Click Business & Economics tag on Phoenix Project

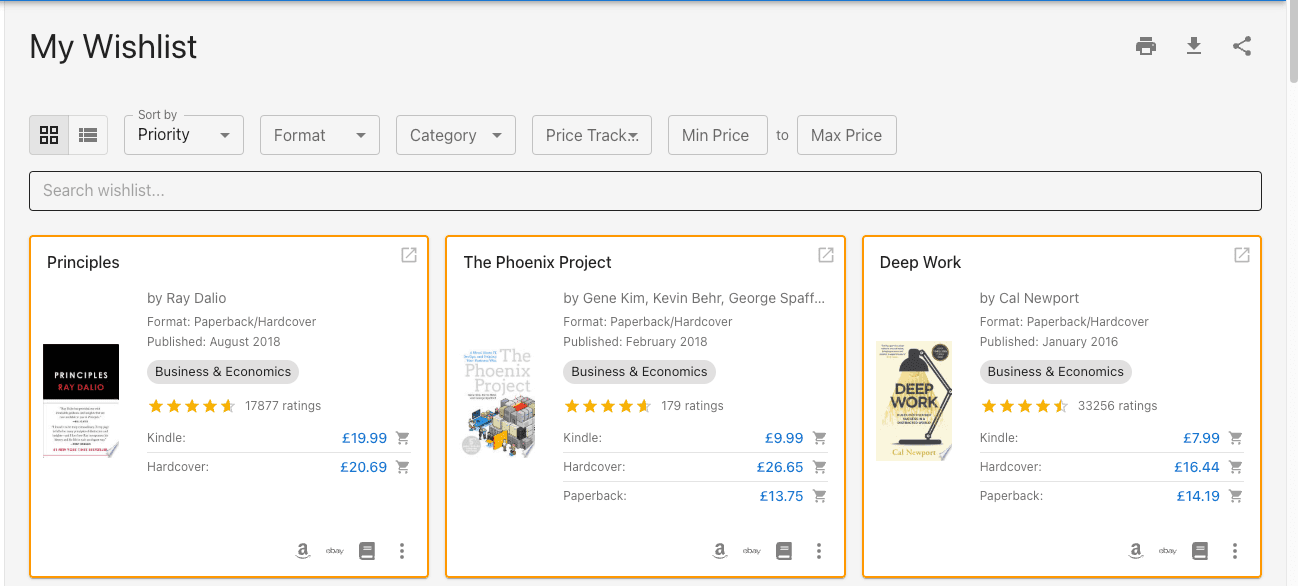(639, 372)
